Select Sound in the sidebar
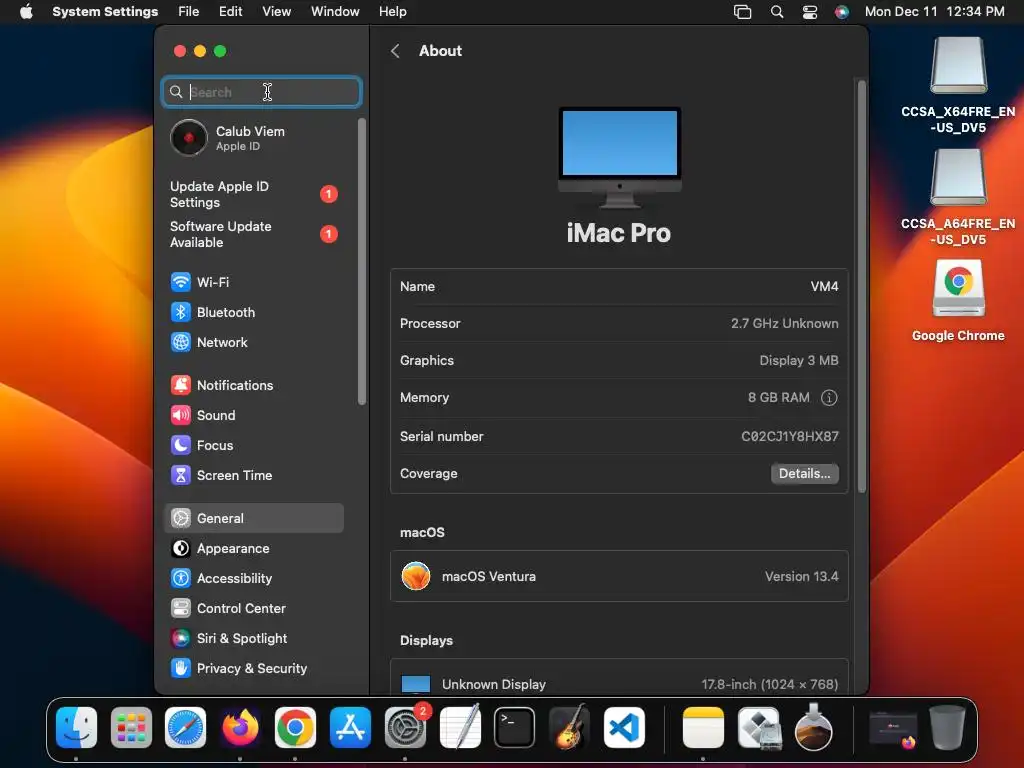The width and height of the screenshot is (1024, 768). click(254, 415)
